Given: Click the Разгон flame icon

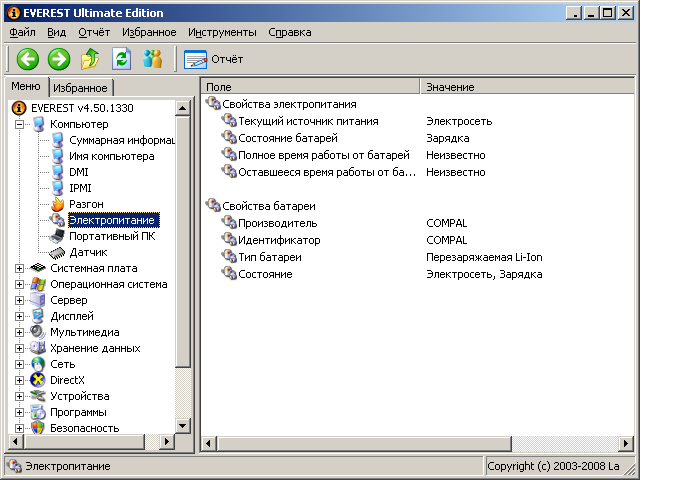Looking at the screenshot, I should point(57,204).
